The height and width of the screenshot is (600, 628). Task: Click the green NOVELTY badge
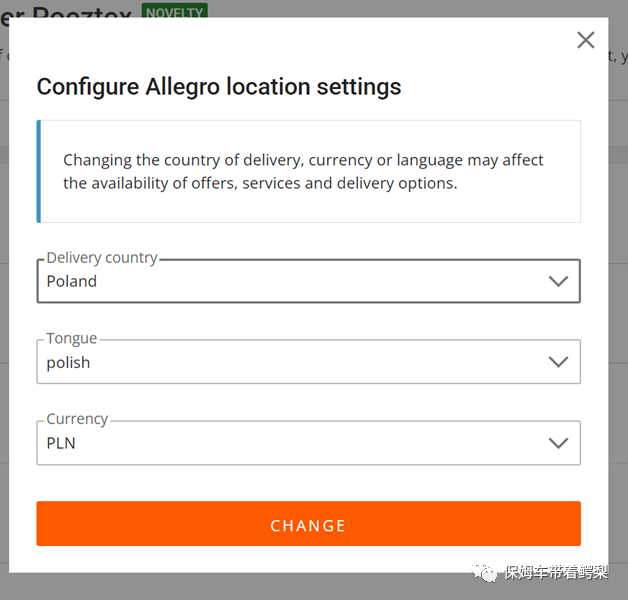174,11
